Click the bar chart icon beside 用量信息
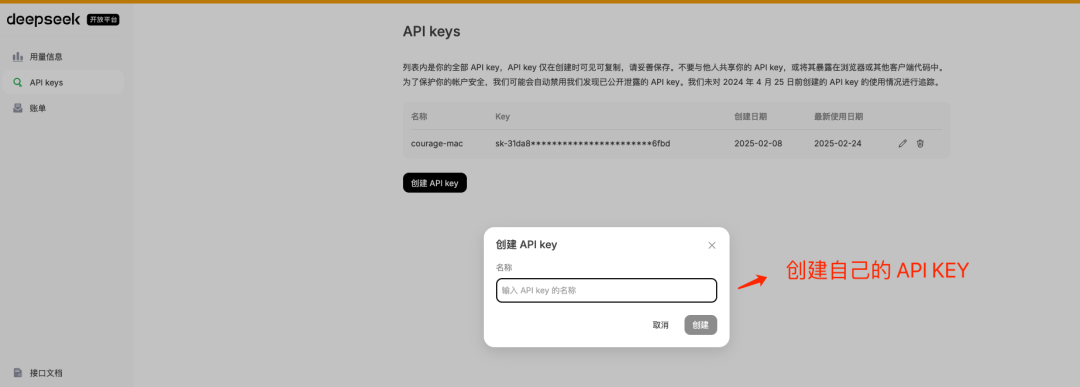 click(x=18, y=56)
